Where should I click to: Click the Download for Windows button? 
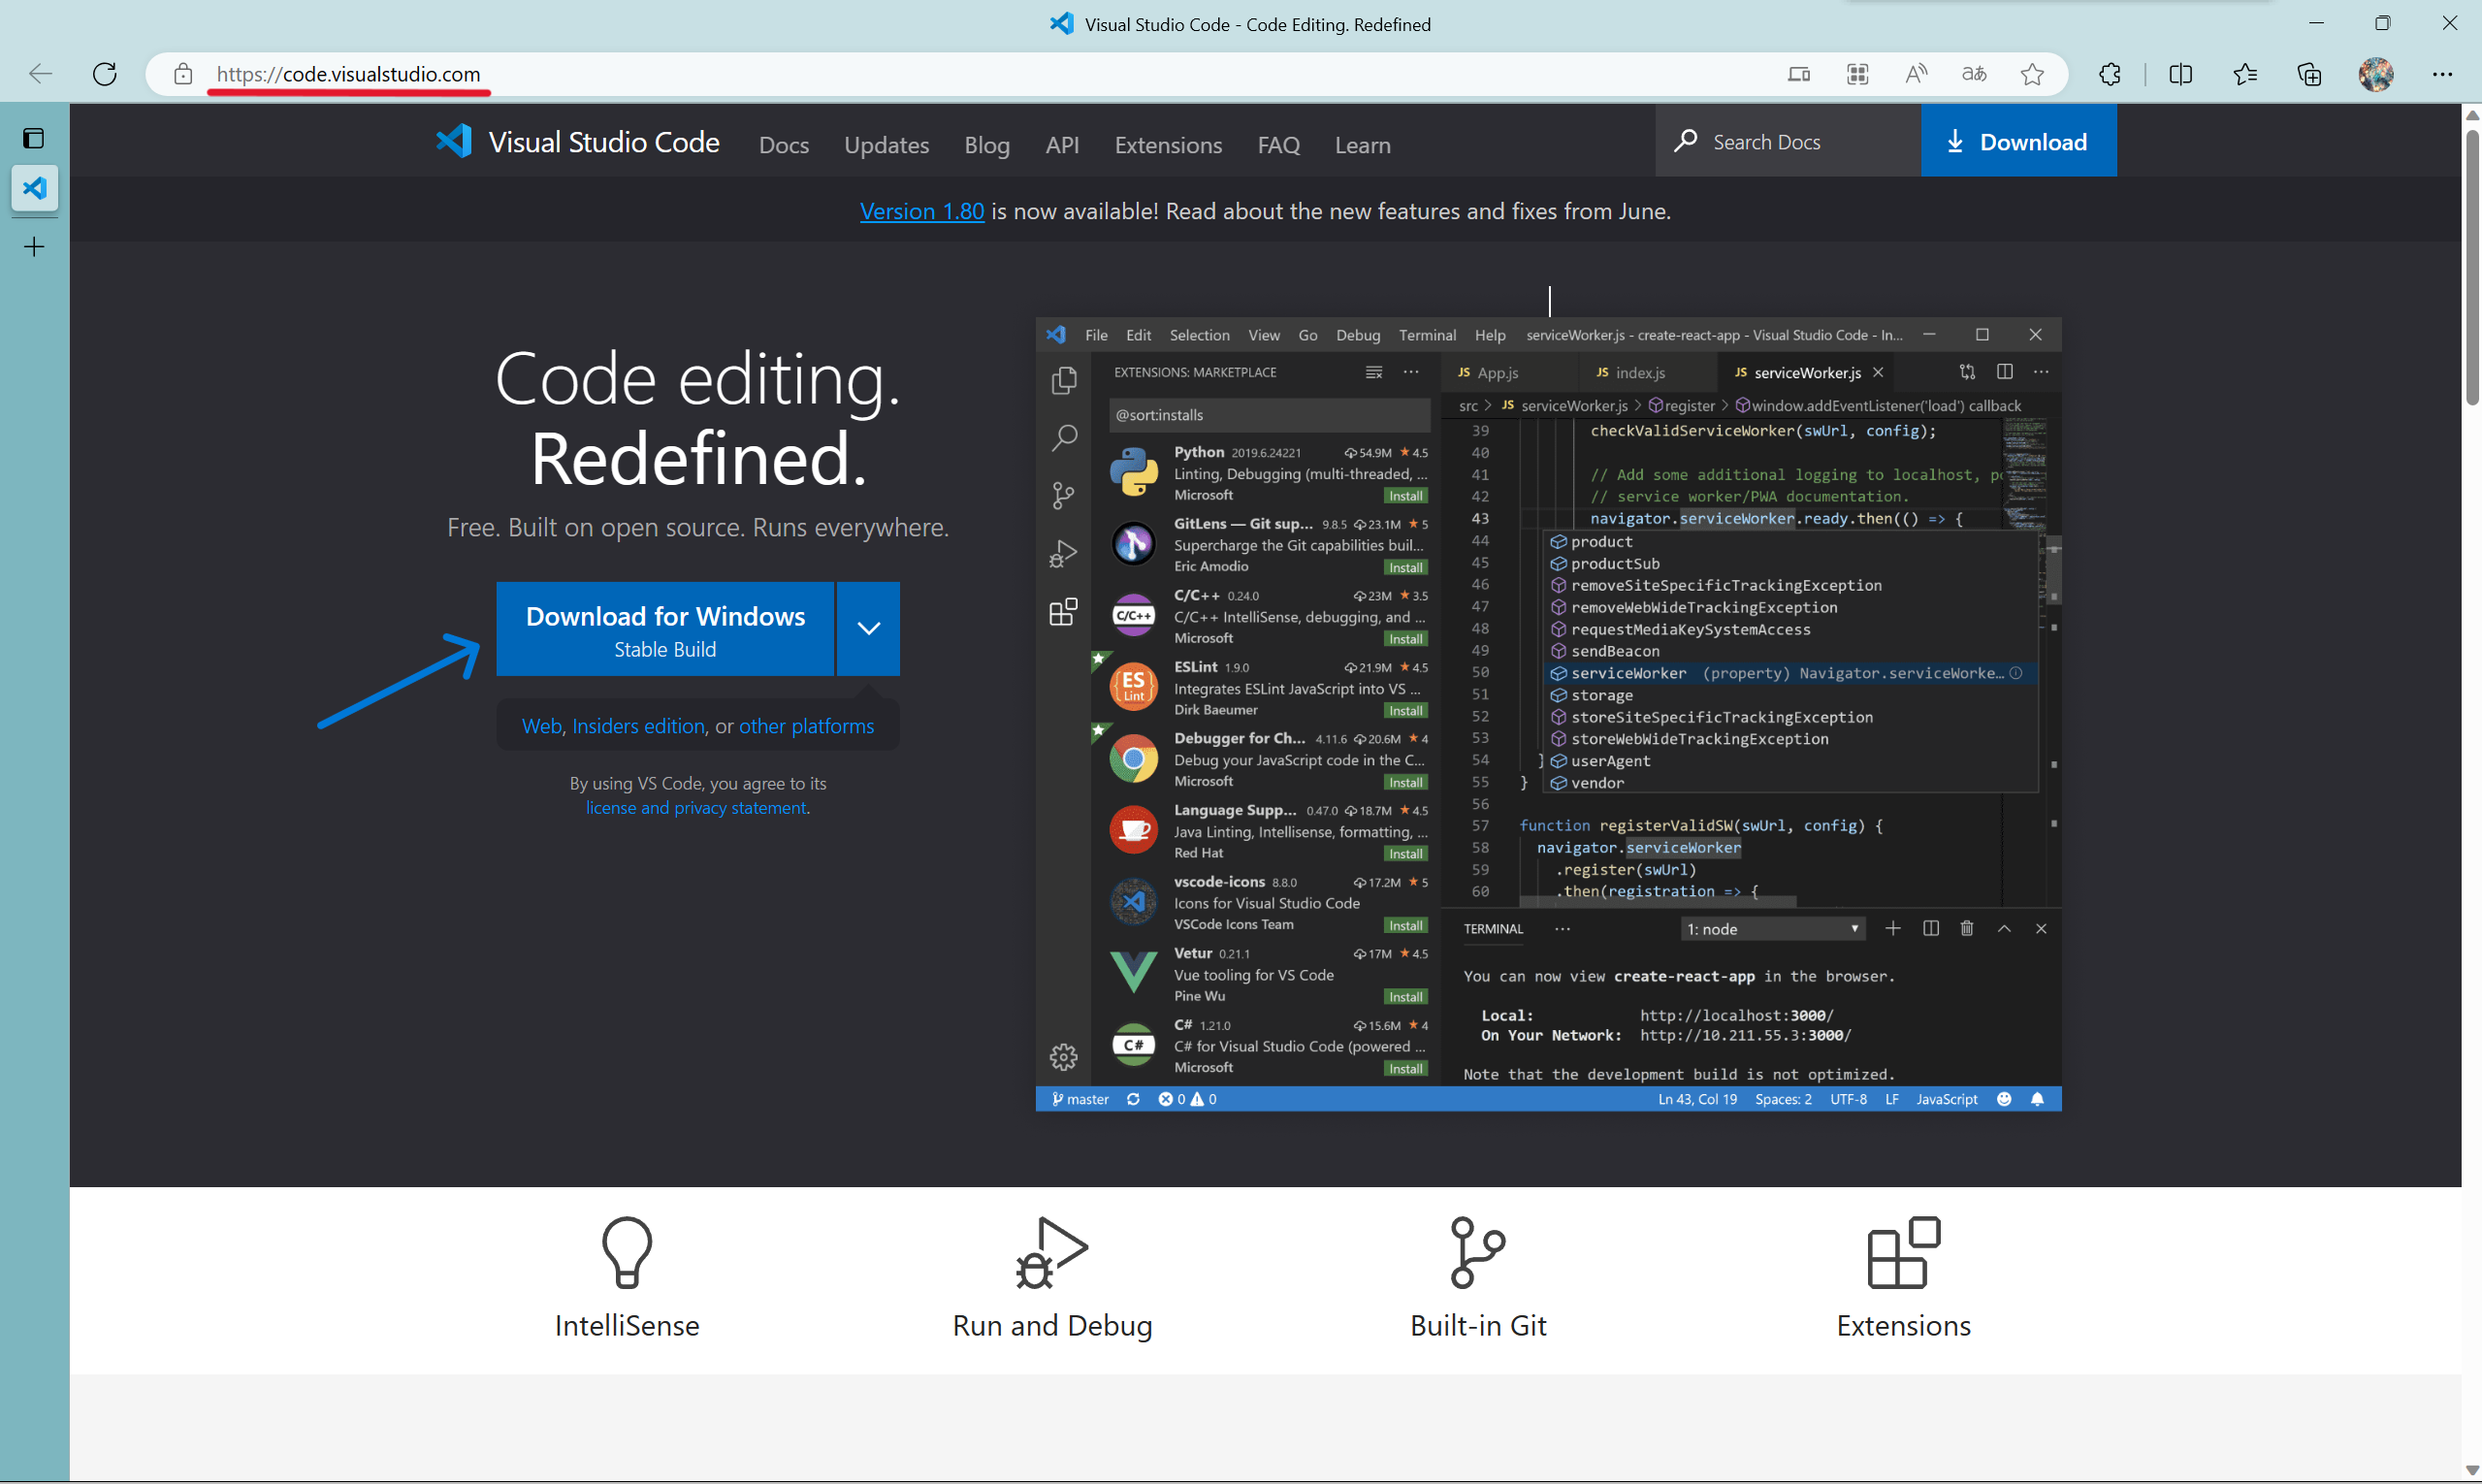coord(665,629)
